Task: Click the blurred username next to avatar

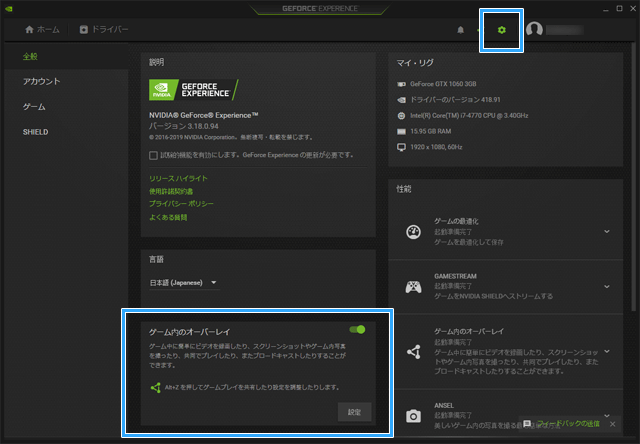Action: coord(564,30)
